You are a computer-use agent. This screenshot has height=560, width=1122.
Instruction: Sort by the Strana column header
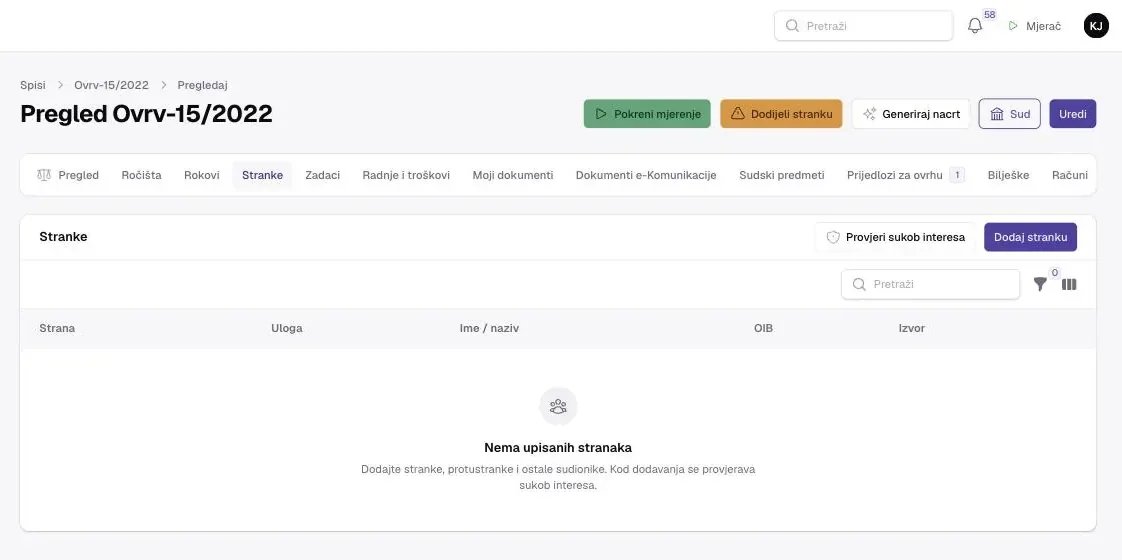pyautogui.click(x=57, y=328)
